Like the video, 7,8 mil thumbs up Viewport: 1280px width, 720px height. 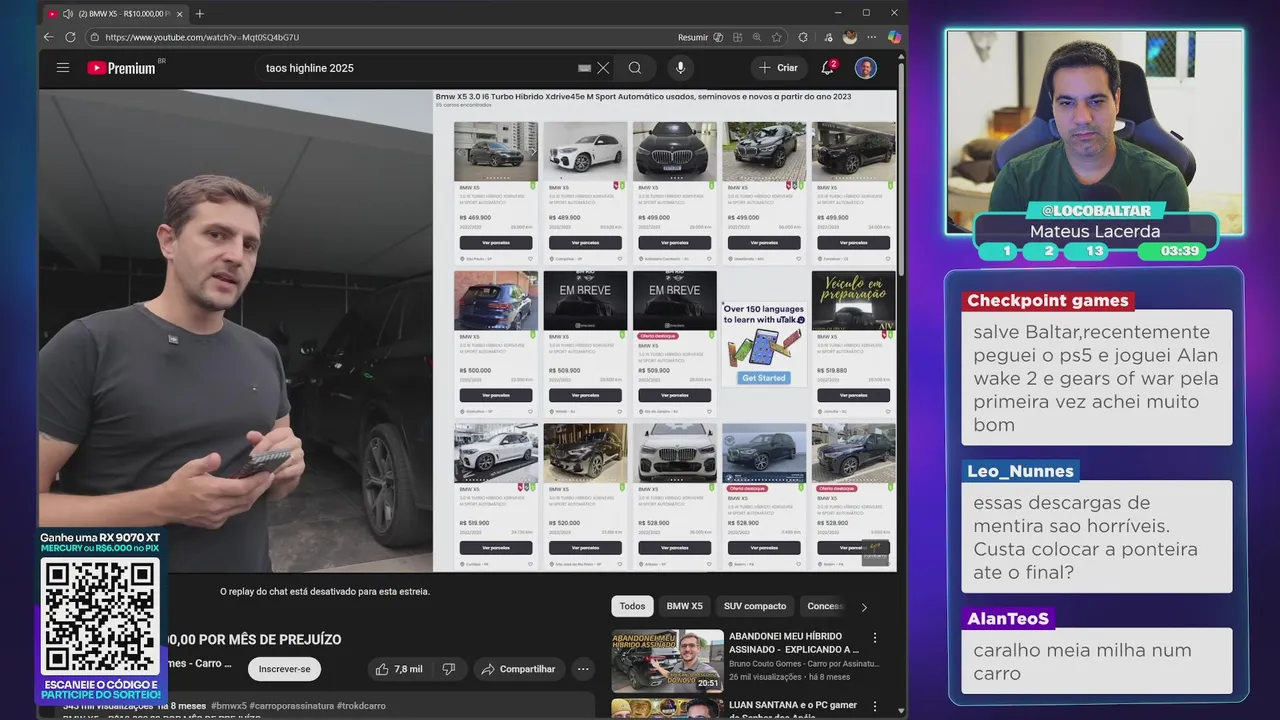[398, 669]
